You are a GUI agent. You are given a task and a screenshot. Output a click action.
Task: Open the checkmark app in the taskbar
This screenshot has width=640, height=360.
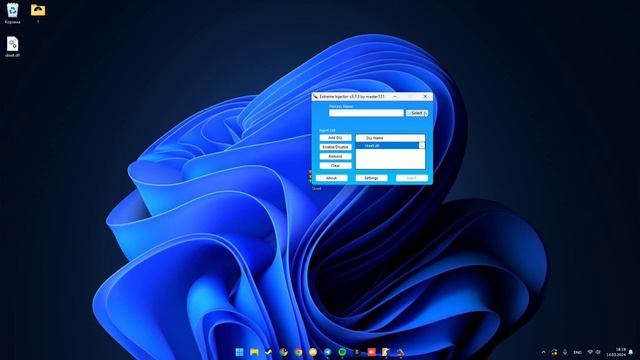pos(269,352)
